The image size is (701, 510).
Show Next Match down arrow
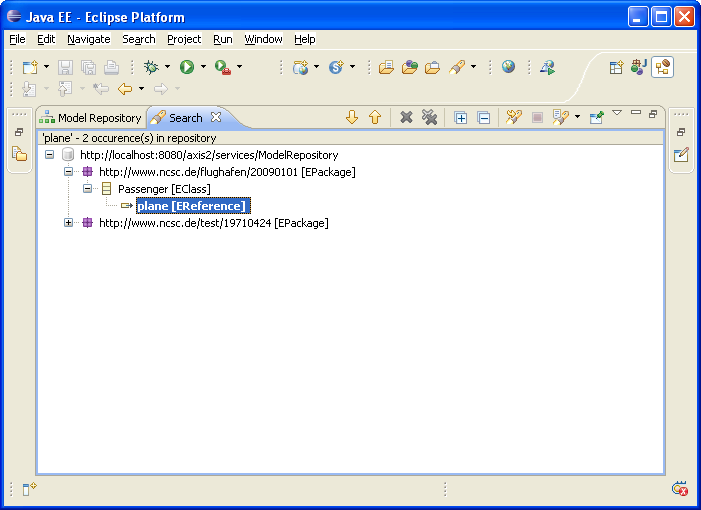coord(352,118)
